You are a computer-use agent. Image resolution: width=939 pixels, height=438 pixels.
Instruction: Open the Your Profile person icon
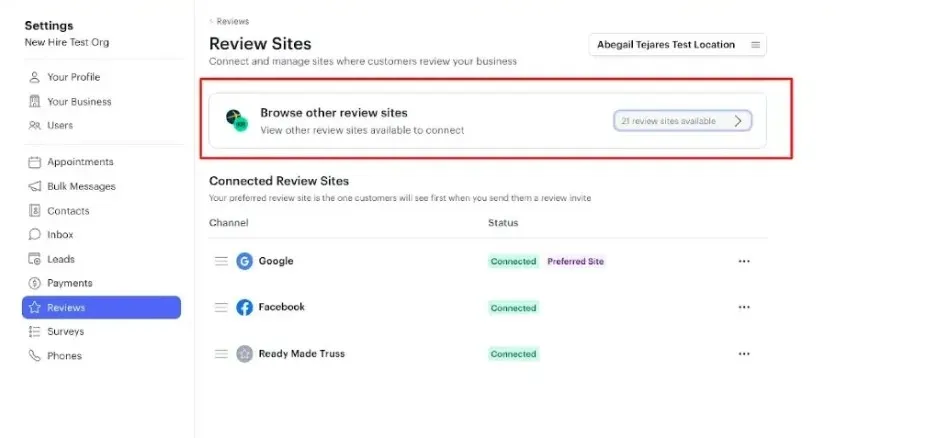pyautogui.click(x=35, y=77)
